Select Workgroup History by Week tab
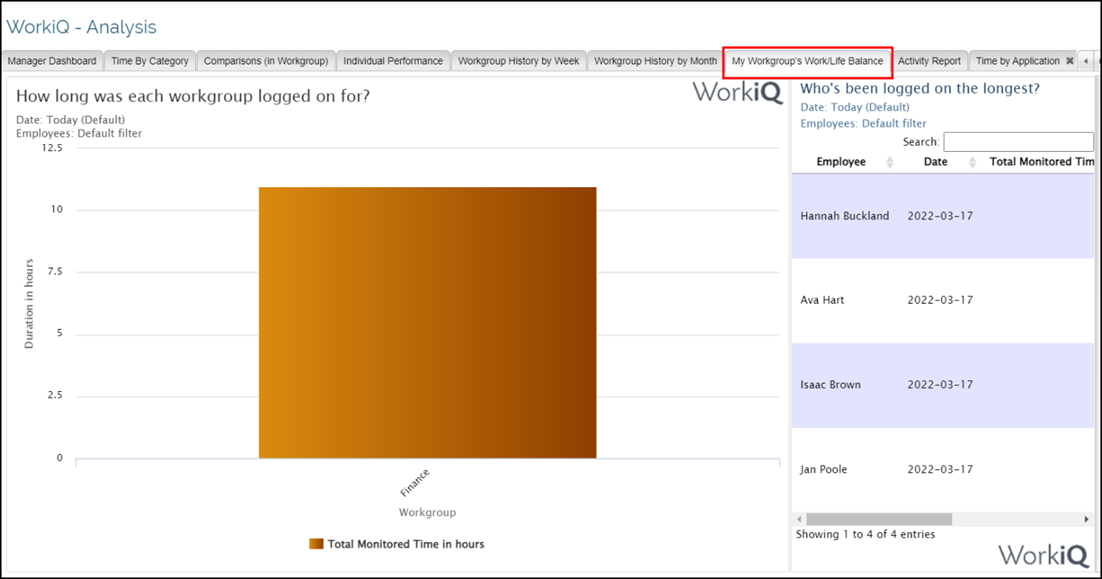This screenshot has height=579, width=1102. click(x=518, y=61)
